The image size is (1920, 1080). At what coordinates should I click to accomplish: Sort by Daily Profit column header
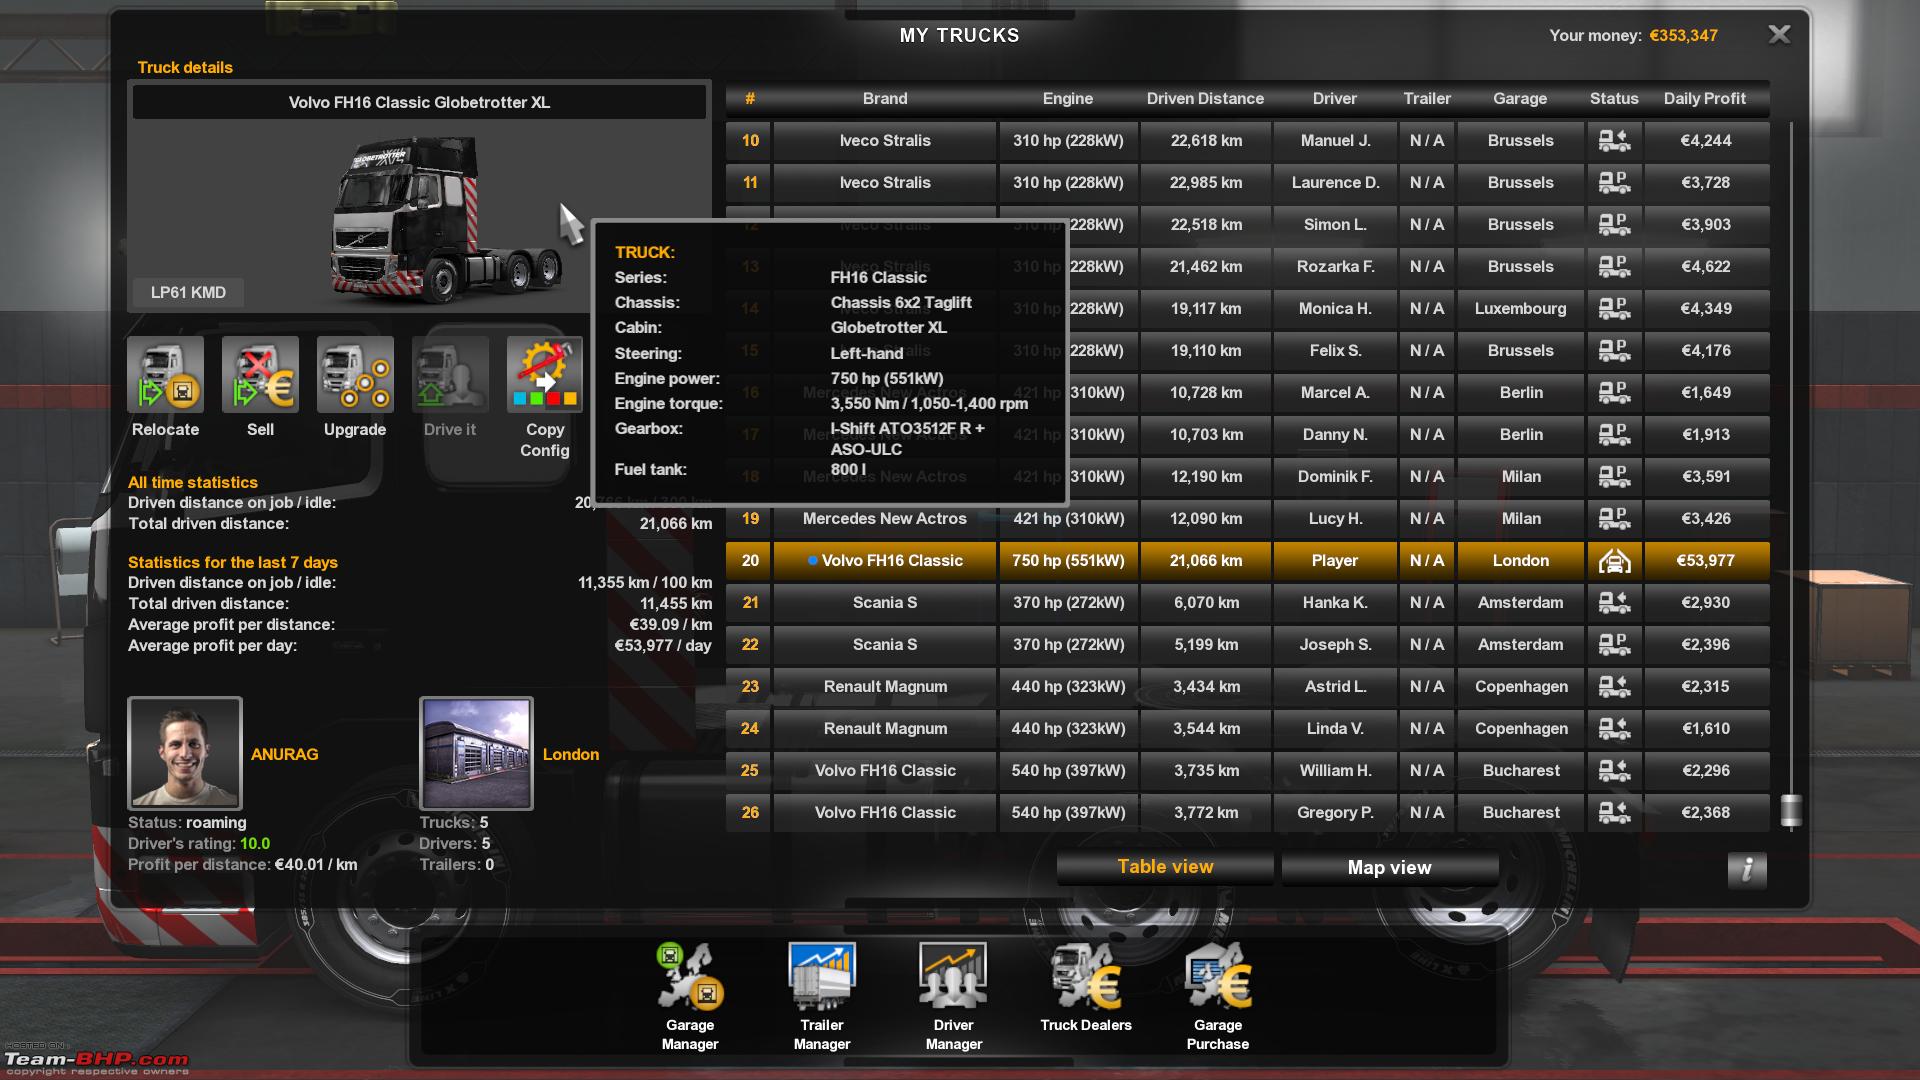click(x=1704, y=99)
